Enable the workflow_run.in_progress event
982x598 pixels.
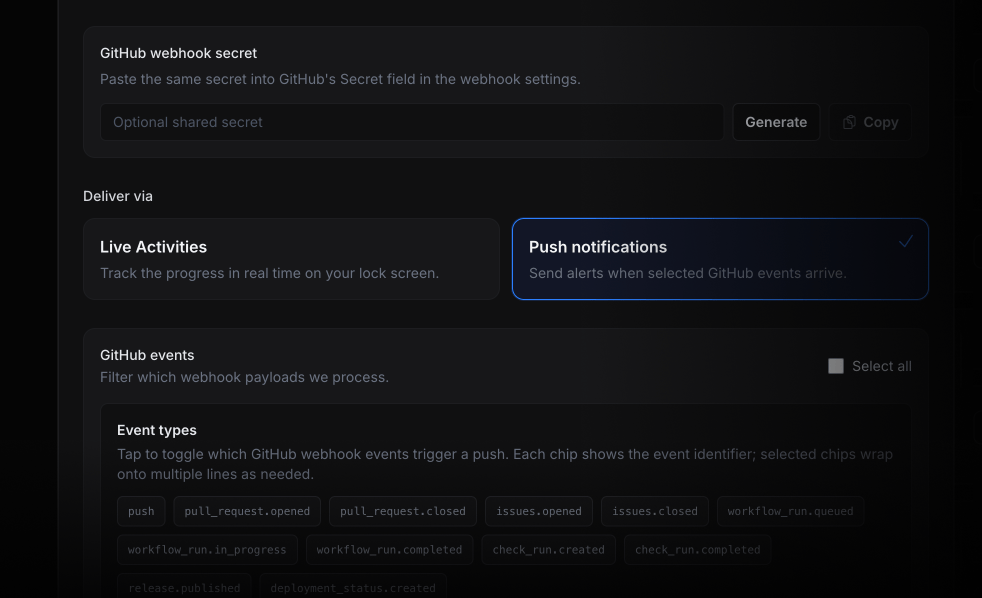coord(207,549)
